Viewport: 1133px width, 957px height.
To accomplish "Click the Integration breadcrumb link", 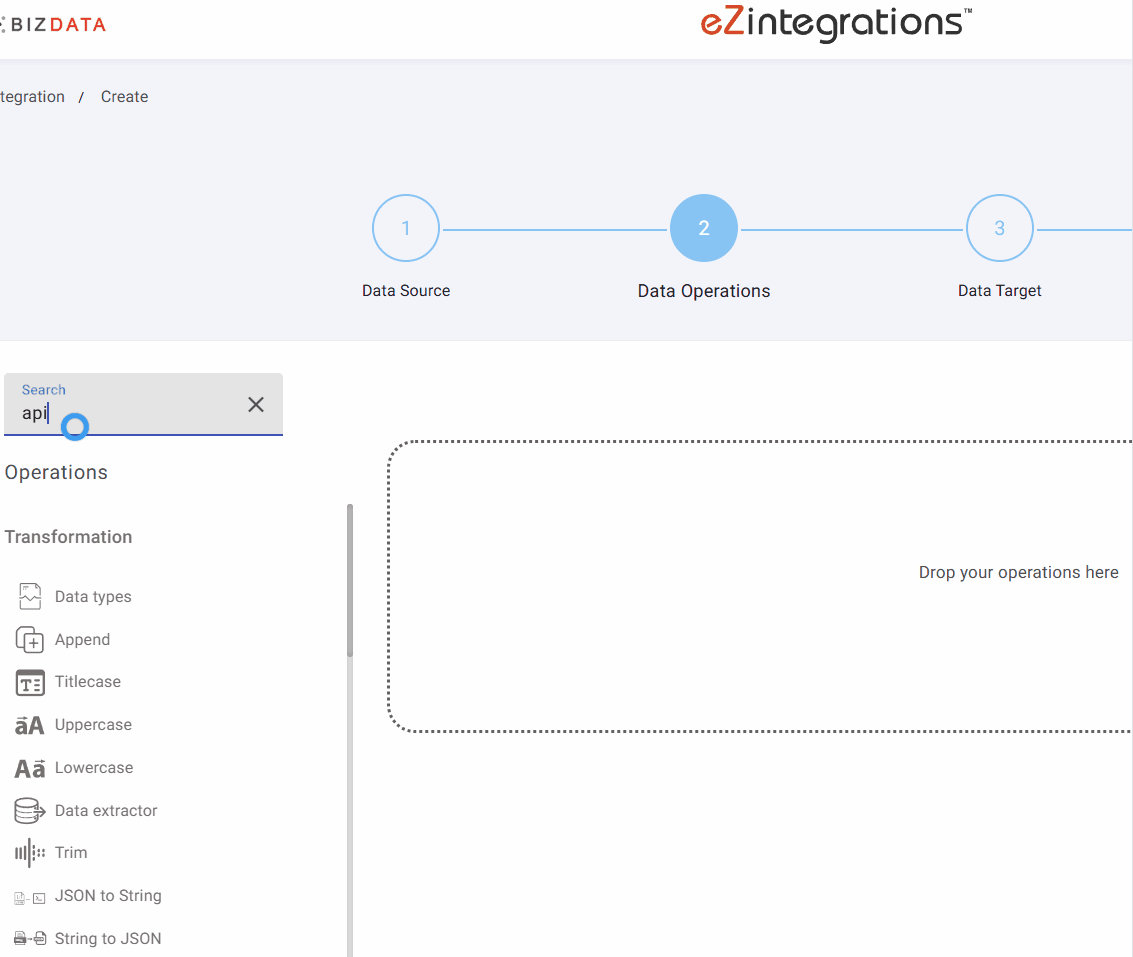I will click(x=32, y=97).
